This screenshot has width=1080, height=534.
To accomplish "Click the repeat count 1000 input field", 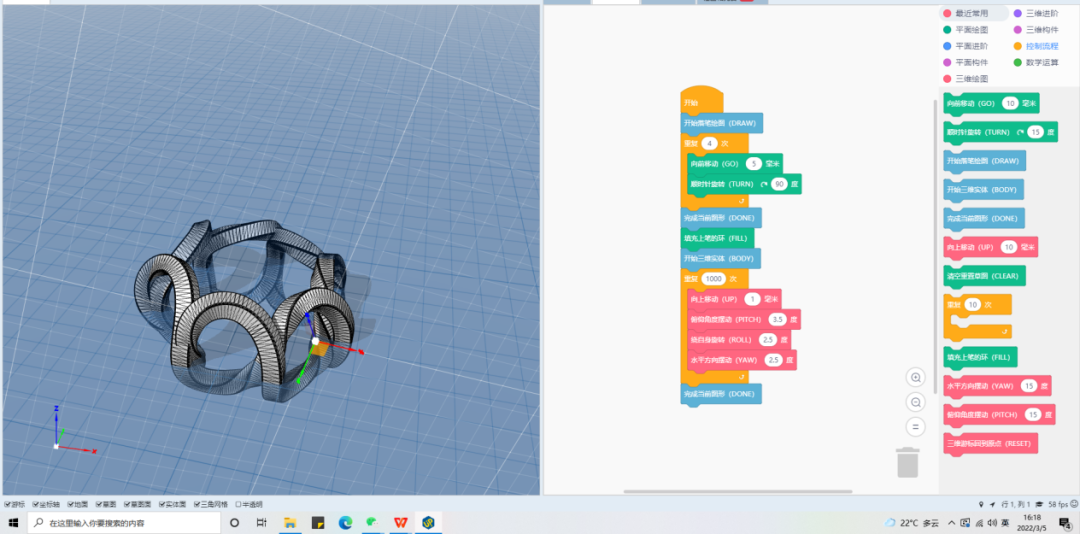I will [x=713, y=278].
